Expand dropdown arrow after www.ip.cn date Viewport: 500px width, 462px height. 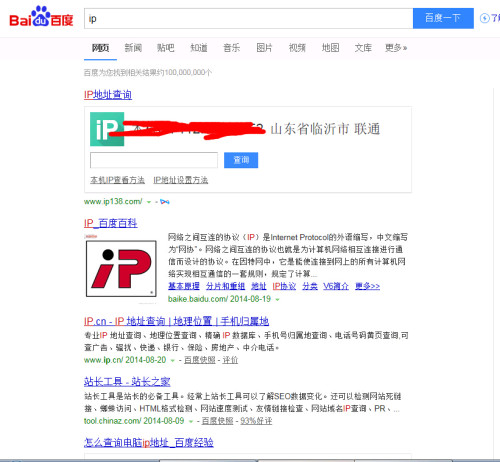pos(172,361)
